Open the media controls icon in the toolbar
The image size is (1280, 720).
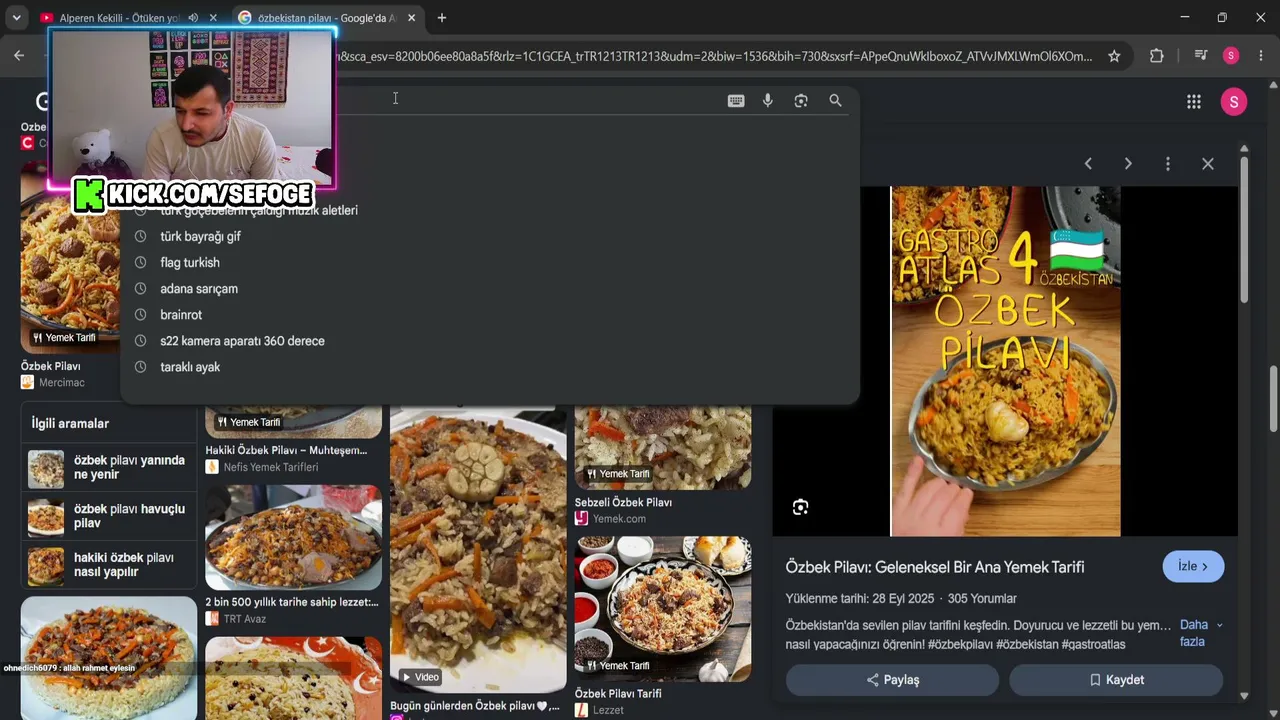coord(1201,56)
